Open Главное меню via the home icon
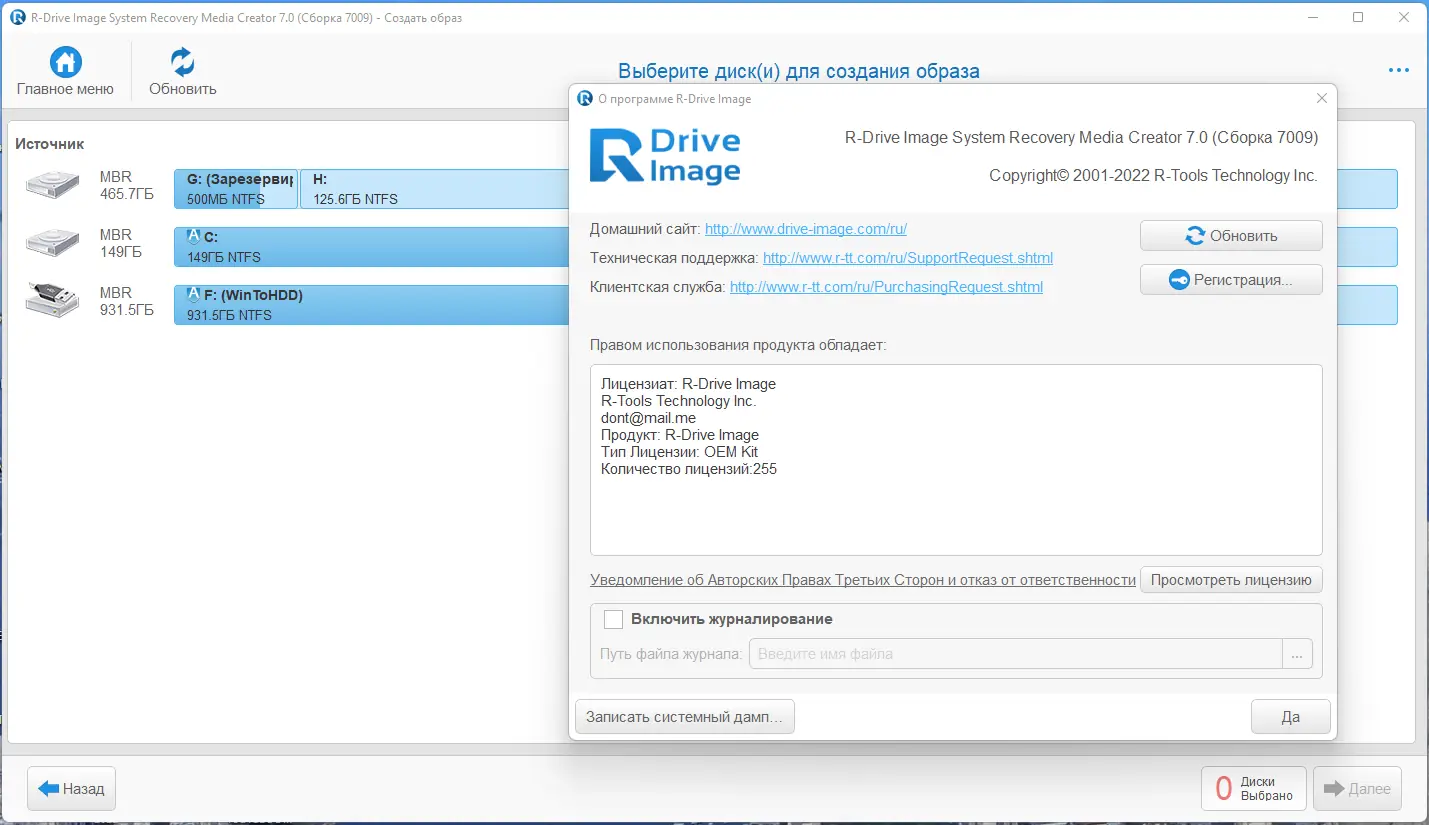The height and width of the screenshot is (825, 1429). (x=66, y=62)
